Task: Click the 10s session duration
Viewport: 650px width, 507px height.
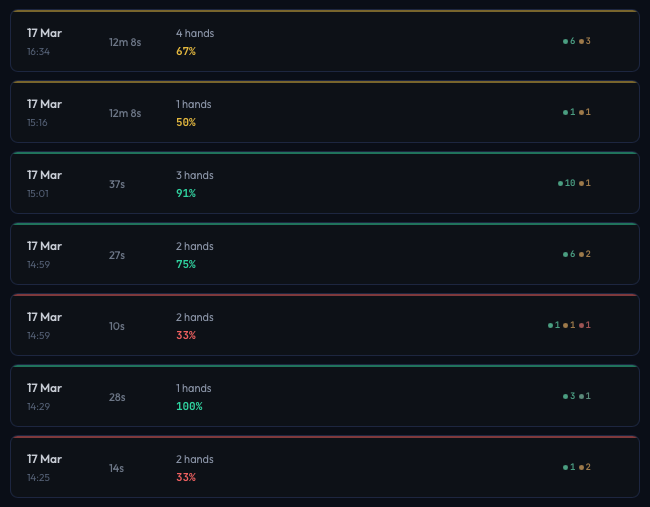Action: 117,326
